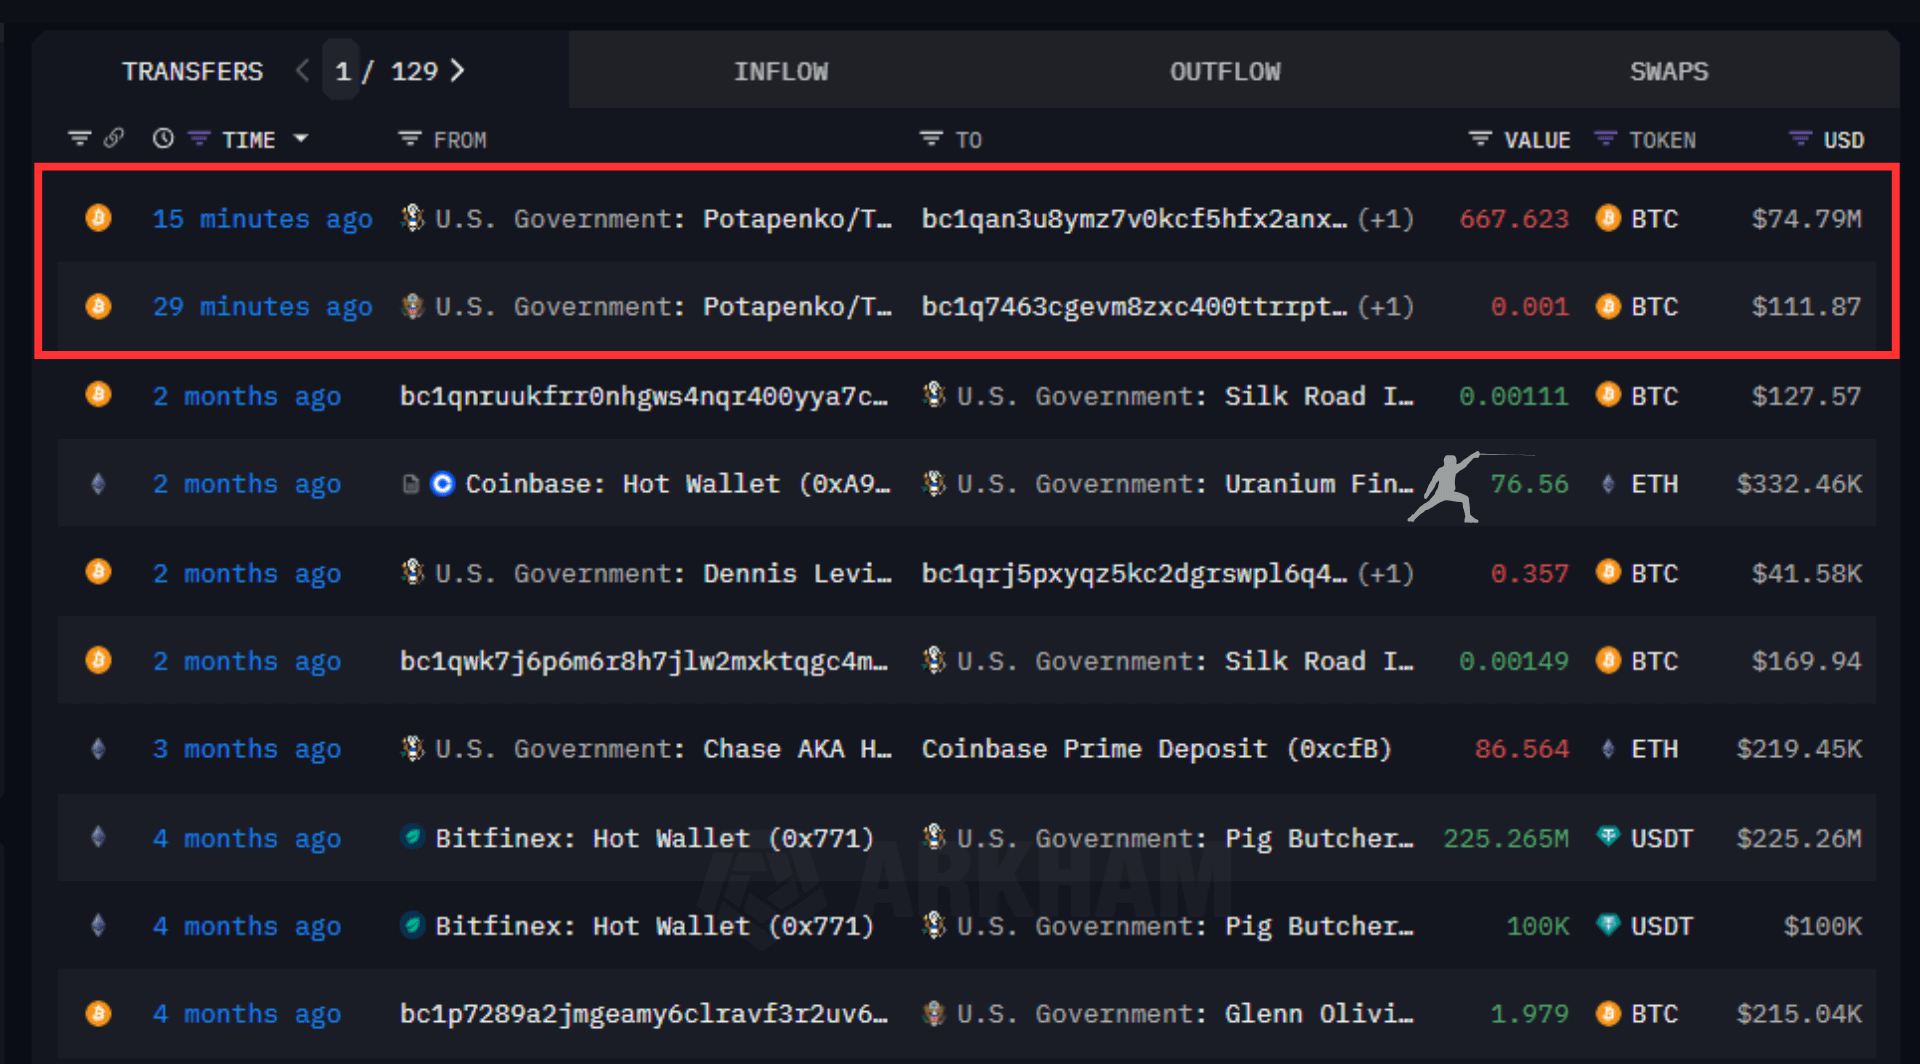The height and width of the screenshot is (1064, 1920).
Task: Switch to the SWAPS tab
Action: click(x=1669, y=71)
